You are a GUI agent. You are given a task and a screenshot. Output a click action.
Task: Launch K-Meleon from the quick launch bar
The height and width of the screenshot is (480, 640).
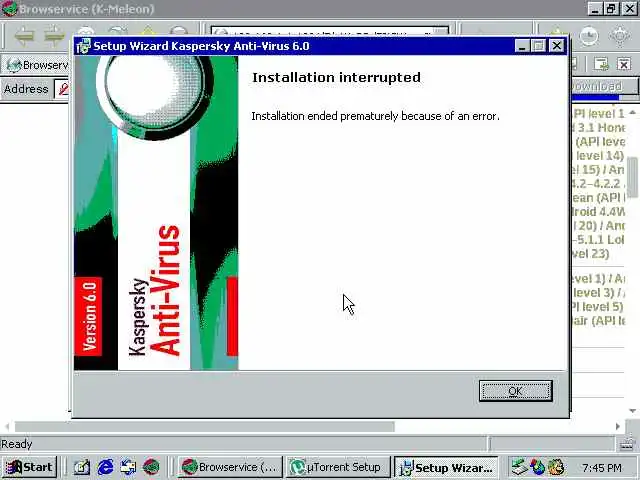pos(151,467)
